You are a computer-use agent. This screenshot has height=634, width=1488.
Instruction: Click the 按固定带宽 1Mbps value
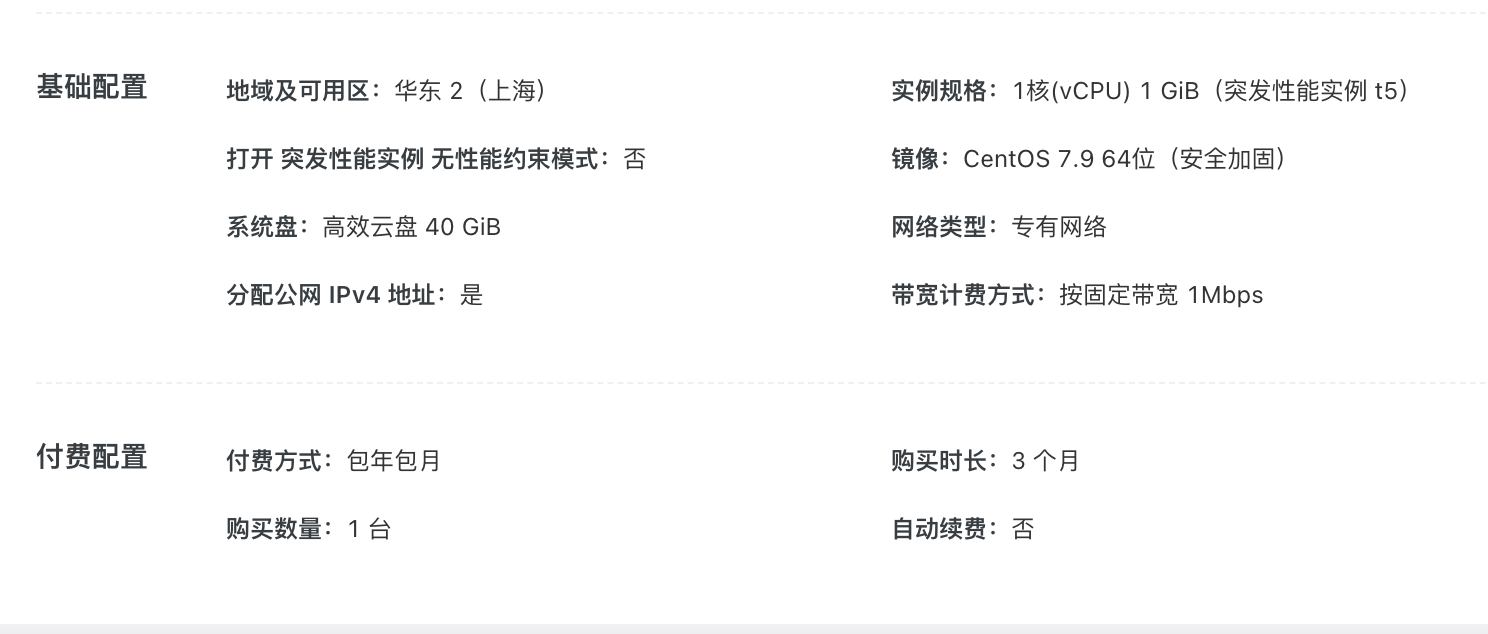click(x=1161, y=295)
